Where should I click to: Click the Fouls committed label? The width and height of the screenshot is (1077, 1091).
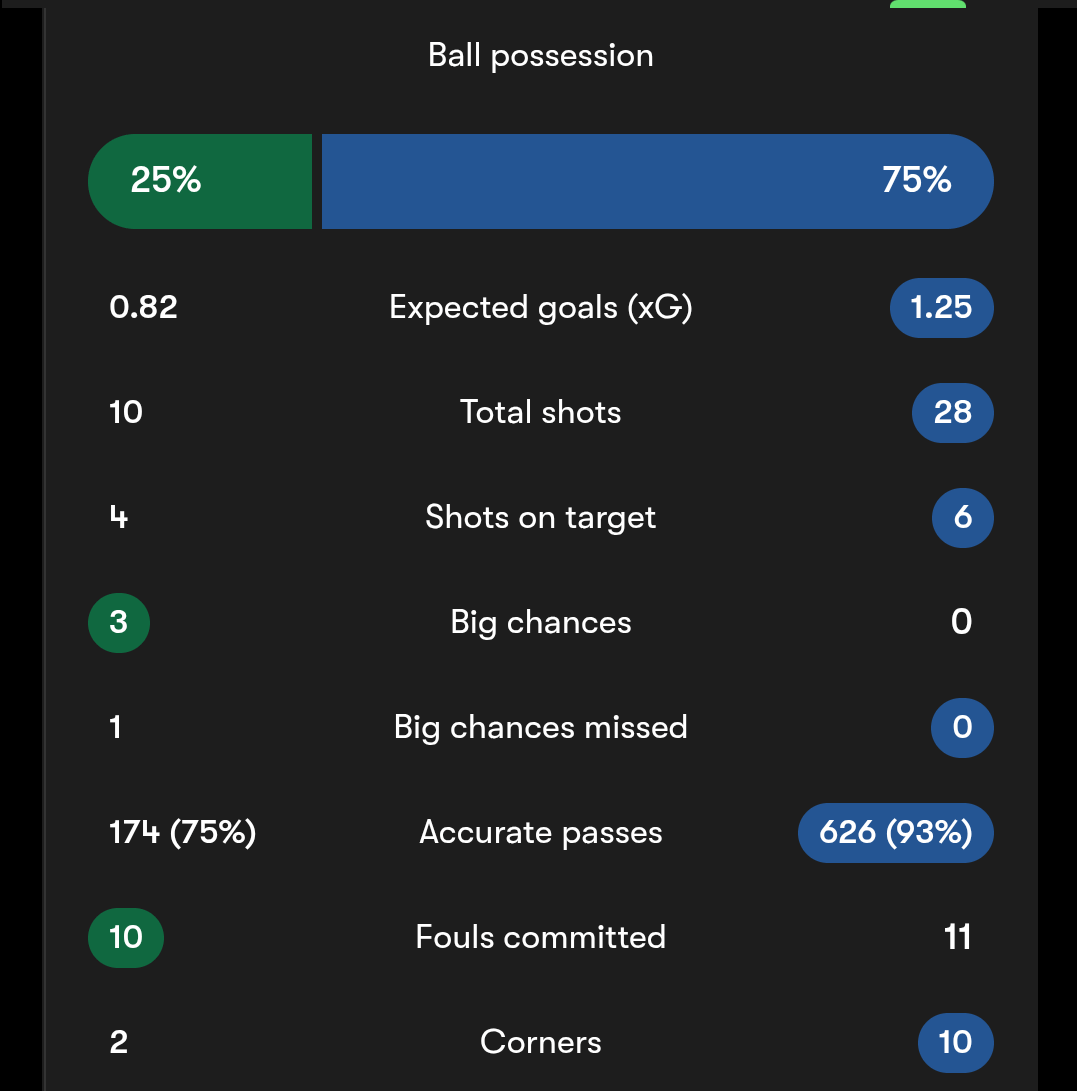coord(540,937)
